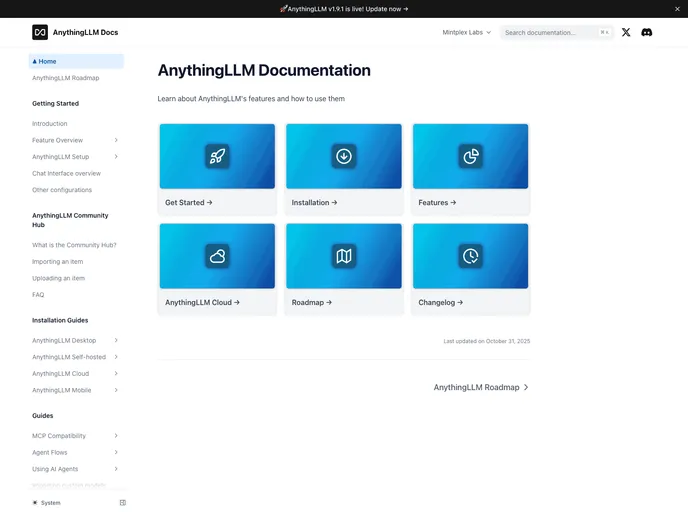
Task: Dismiss the announcement banner with X
Action: point(677,9)
